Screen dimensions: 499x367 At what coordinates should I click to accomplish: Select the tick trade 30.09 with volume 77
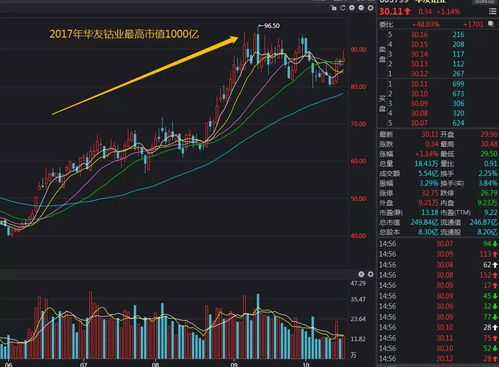click(438, 317)
